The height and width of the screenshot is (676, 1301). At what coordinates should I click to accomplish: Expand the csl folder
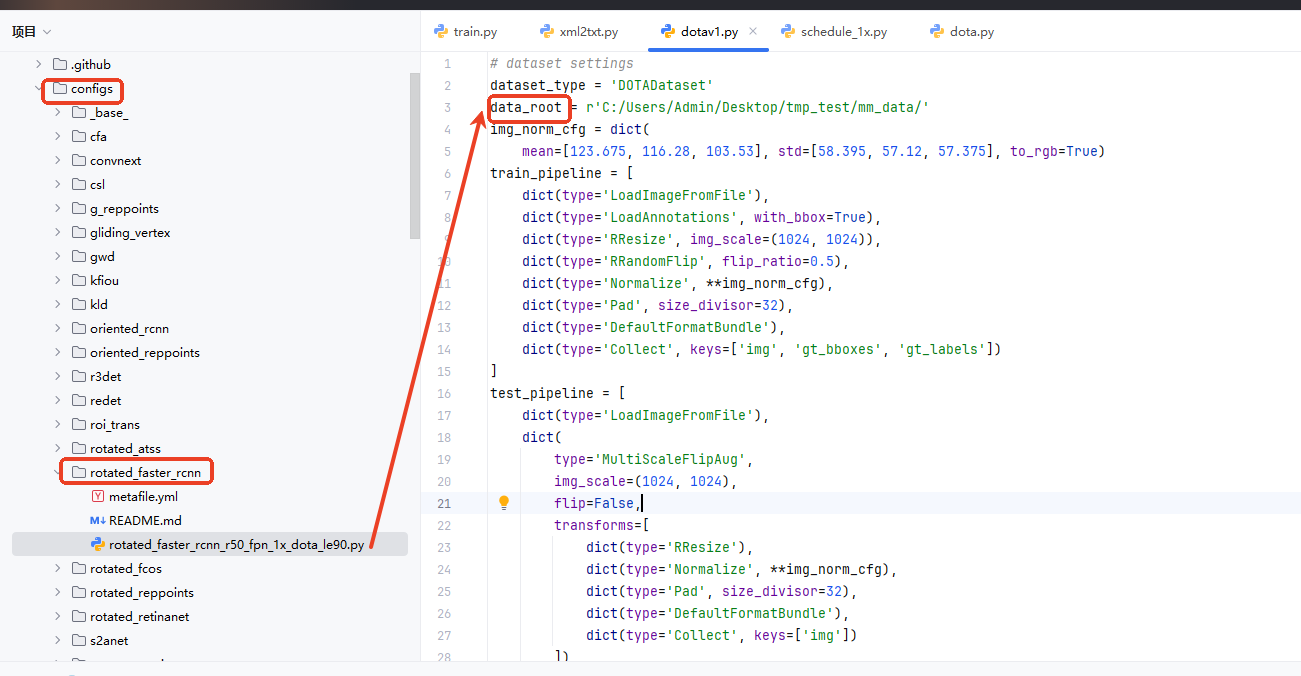coord(58,184)
